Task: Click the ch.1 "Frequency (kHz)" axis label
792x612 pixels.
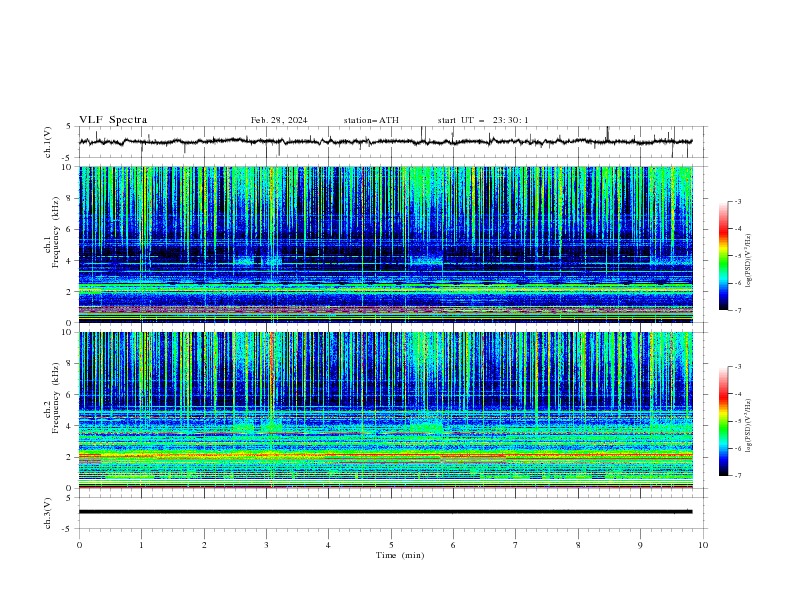Action: coord(55,233)
